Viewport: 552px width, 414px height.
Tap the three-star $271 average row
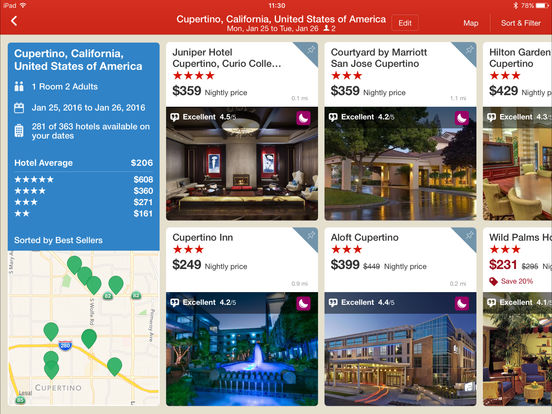[x=83, y=202]
